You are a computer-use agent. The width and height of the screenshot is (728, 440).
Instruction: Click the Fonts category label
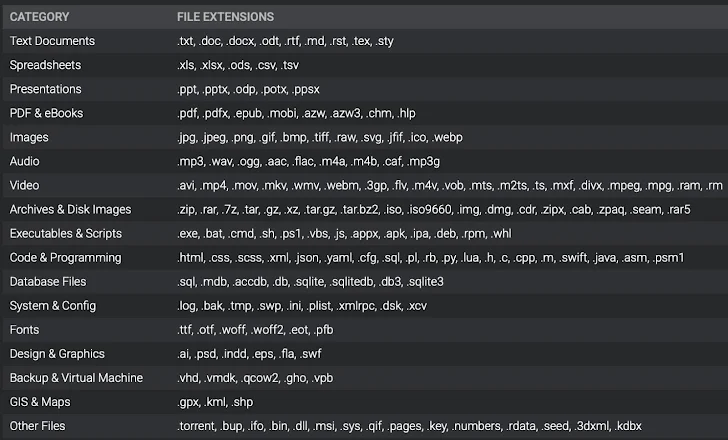[x=25, y=330]
